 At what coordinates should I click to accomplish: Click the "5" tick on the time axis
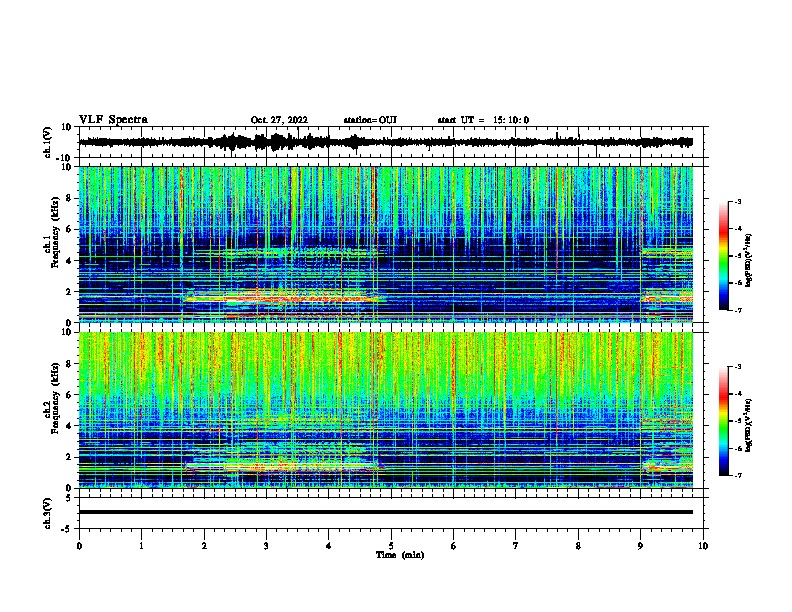coord(391,546)
